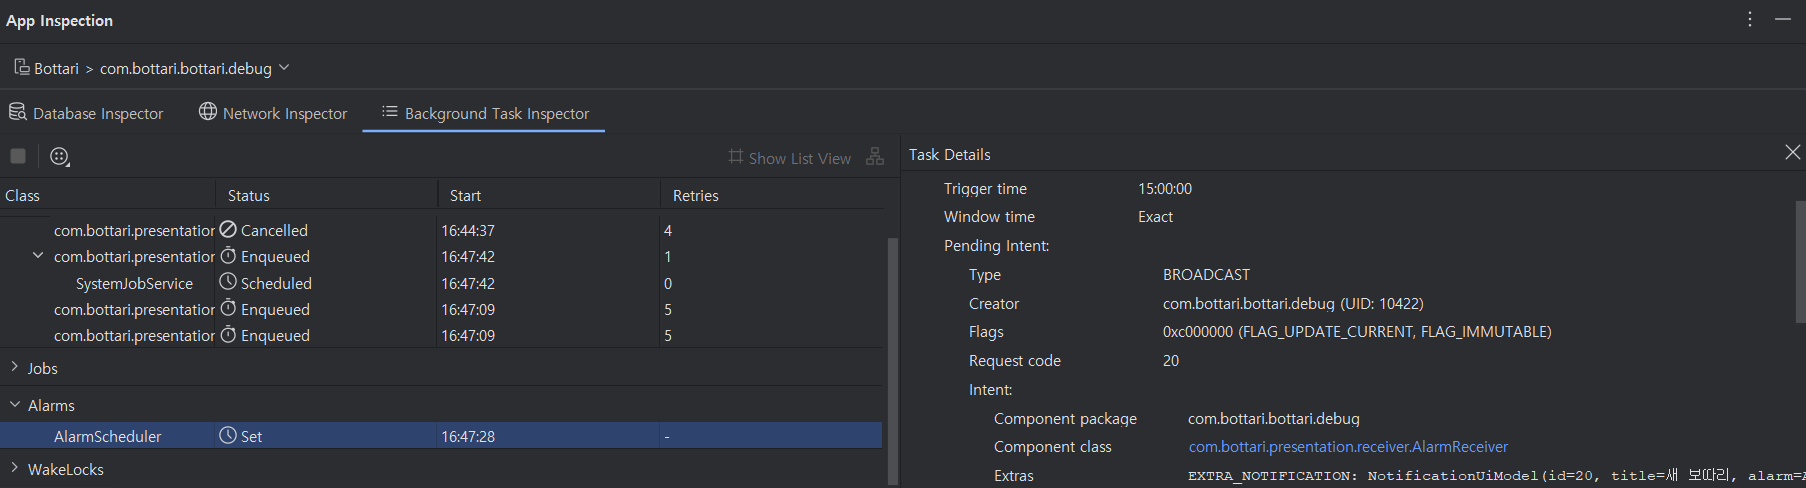Expand the Jobs section

tap(15, 368)
